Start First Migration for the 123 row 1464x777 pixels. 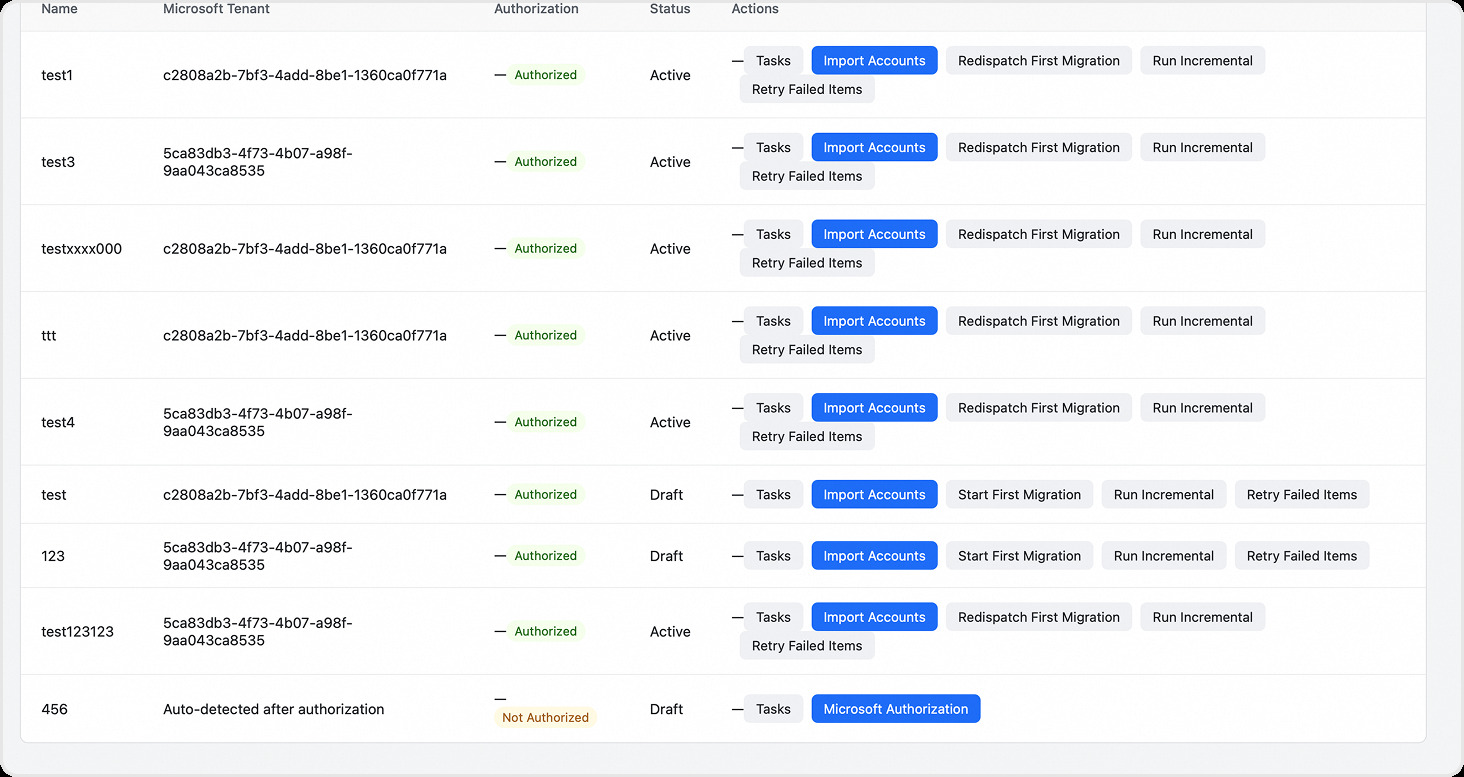click(x=1019, y=556)
